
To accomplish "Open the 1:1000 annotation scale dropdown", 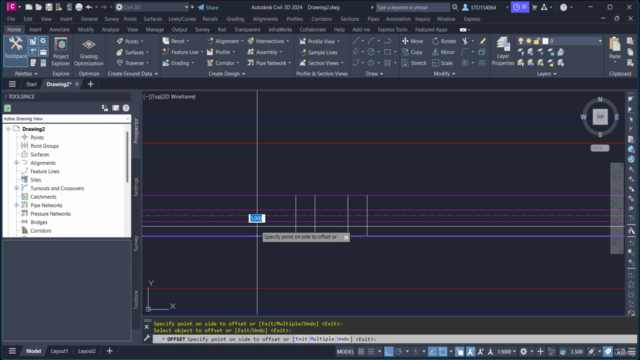I will coord(507,351).
